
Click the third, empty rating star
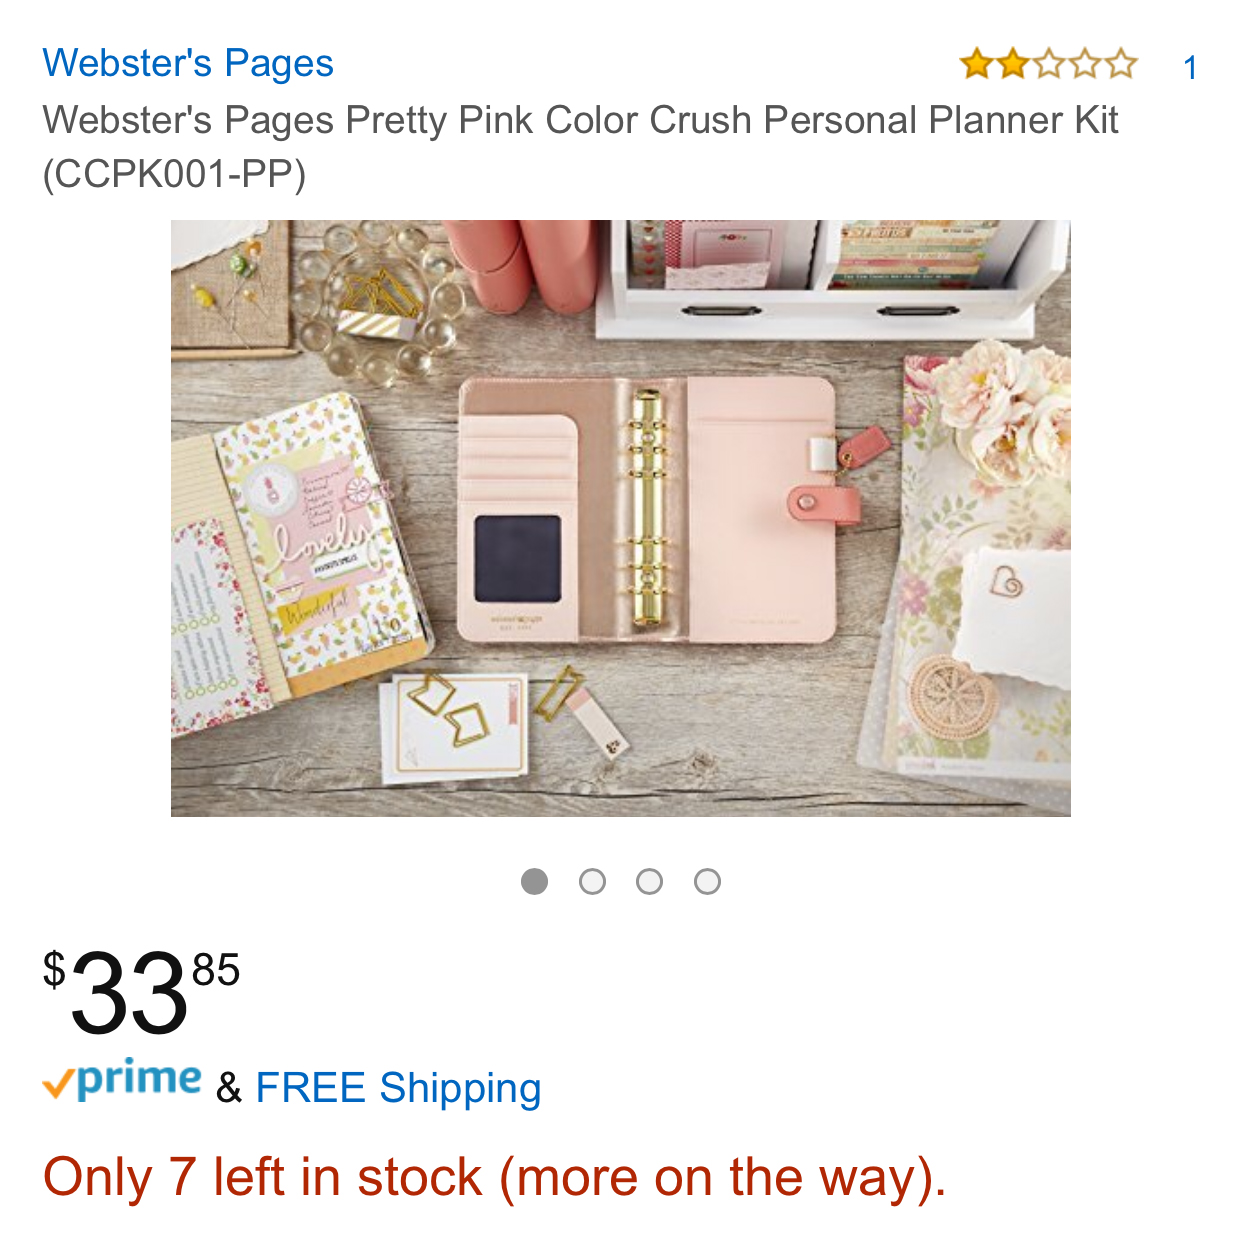pos(1049,65)
